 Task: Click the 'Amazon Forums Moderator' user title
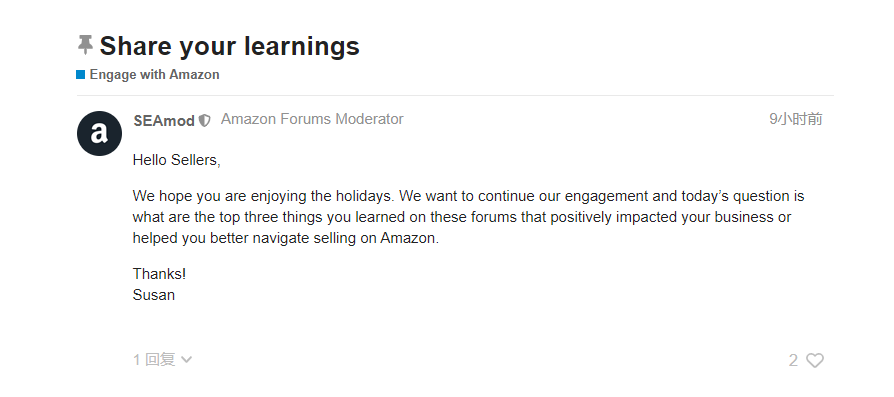tap(312, 119)
